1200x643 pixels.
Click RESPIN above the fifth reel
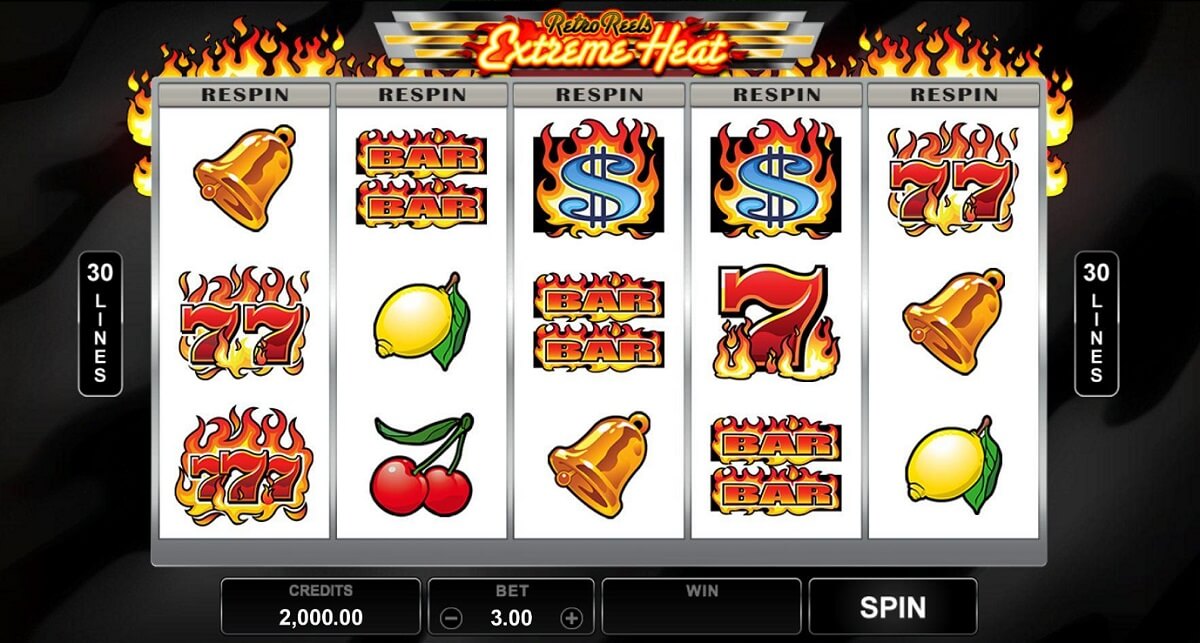click(953, 95)
